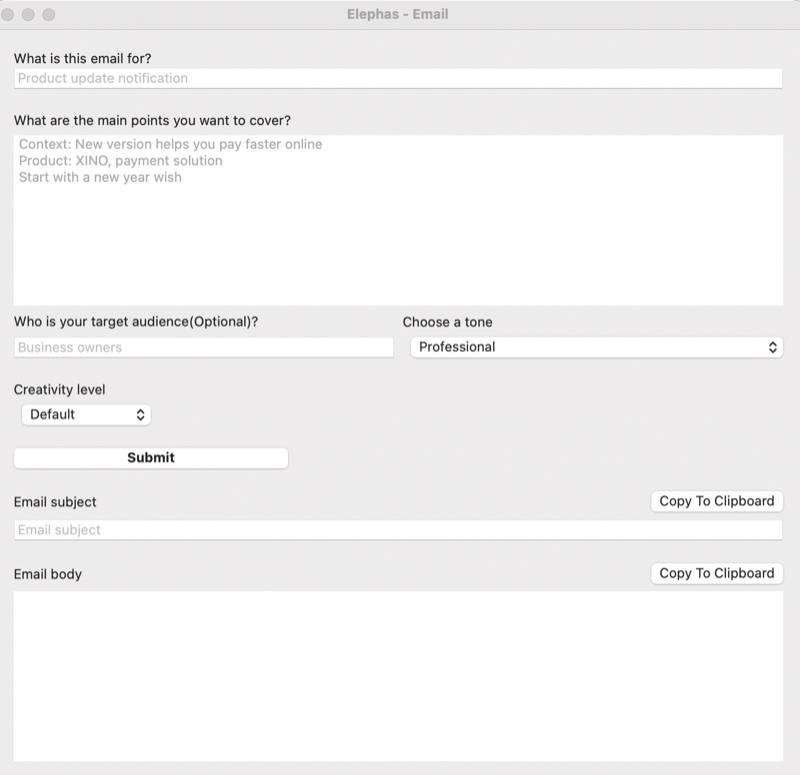Minimize the Elephas Email window

[28, 15]
